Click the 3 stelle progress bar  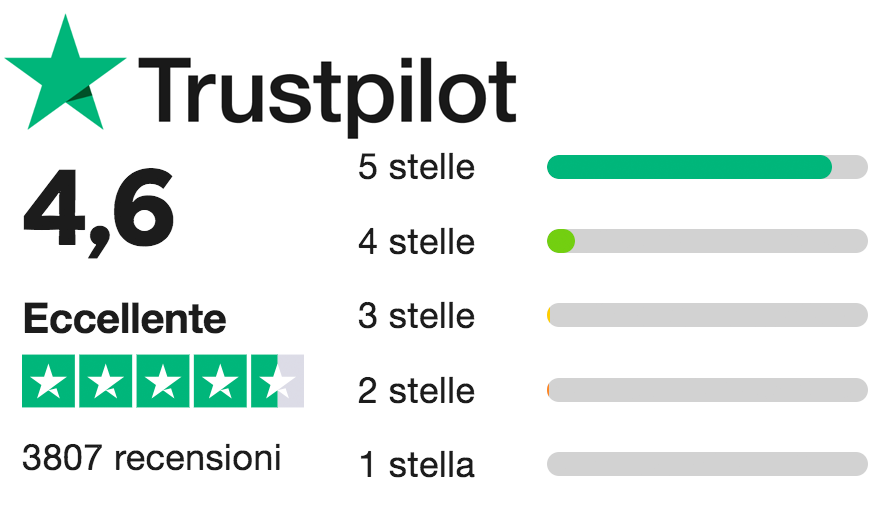(707, 316)
